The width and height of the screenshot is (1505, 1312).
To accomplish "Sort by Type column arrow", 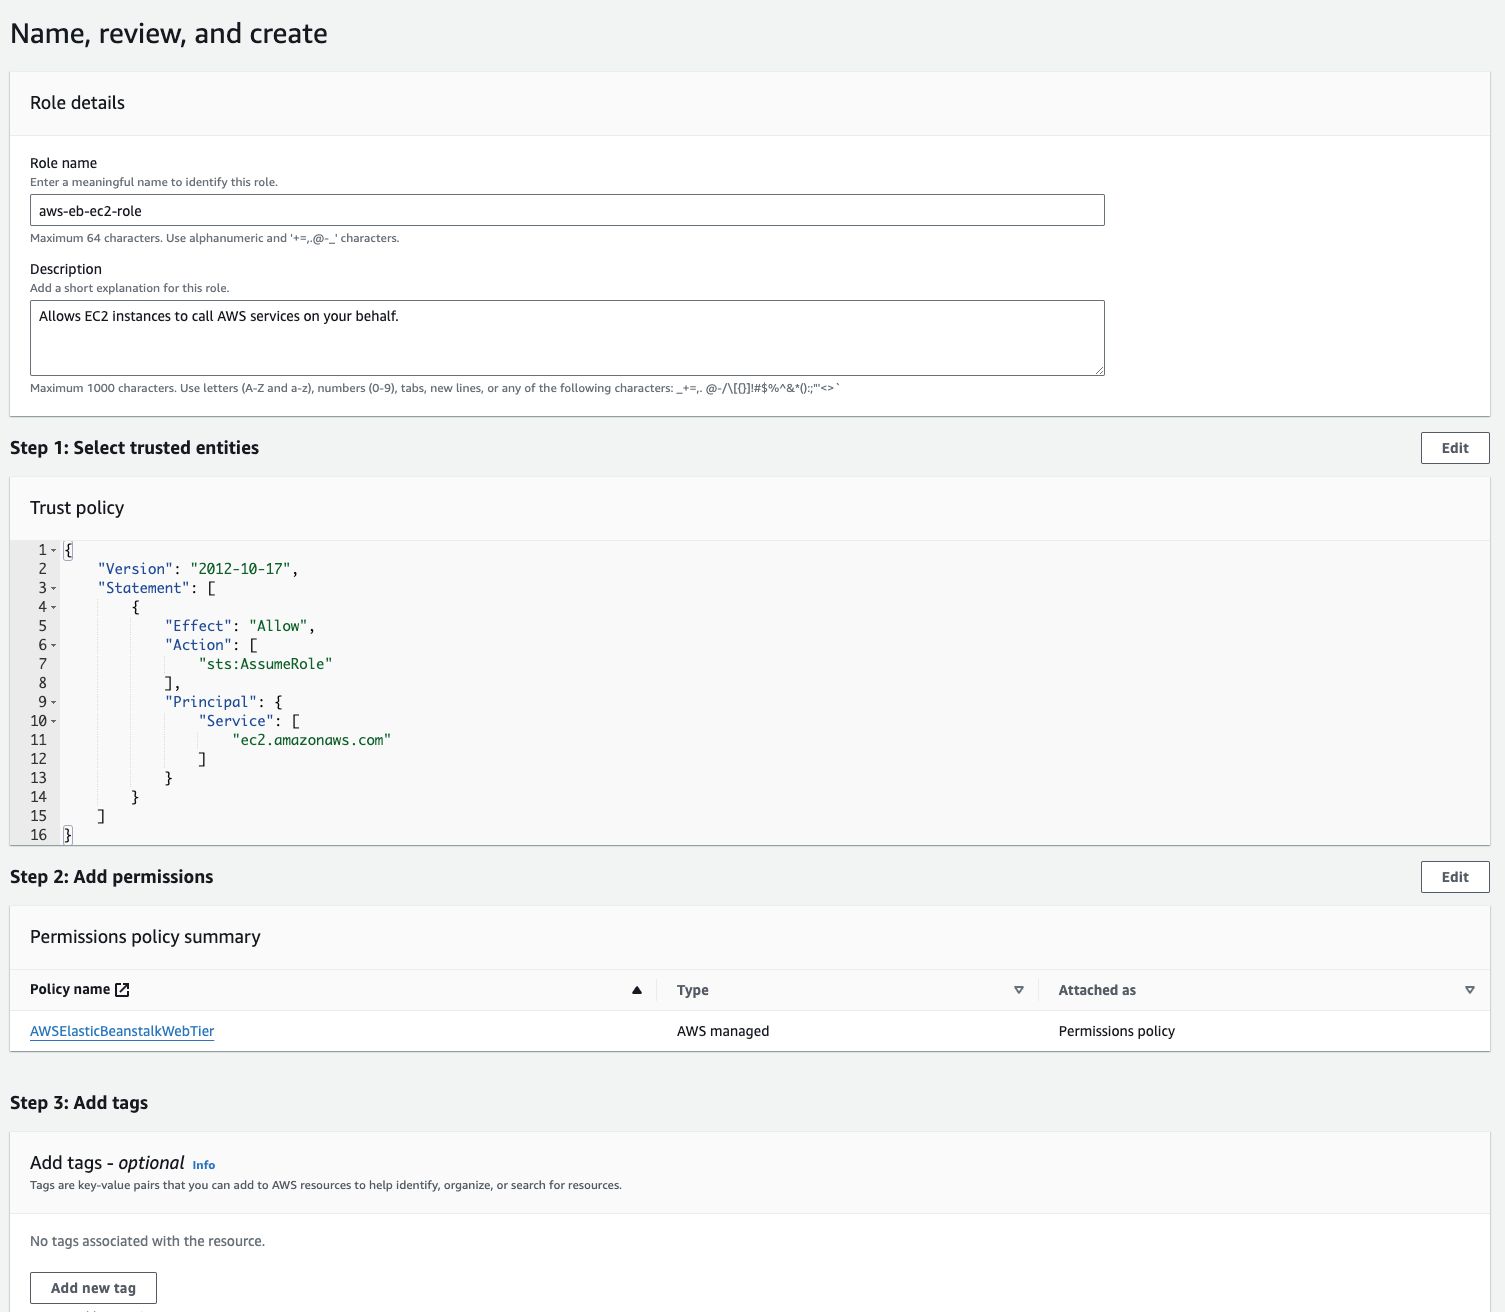I will pos(1019,990).
